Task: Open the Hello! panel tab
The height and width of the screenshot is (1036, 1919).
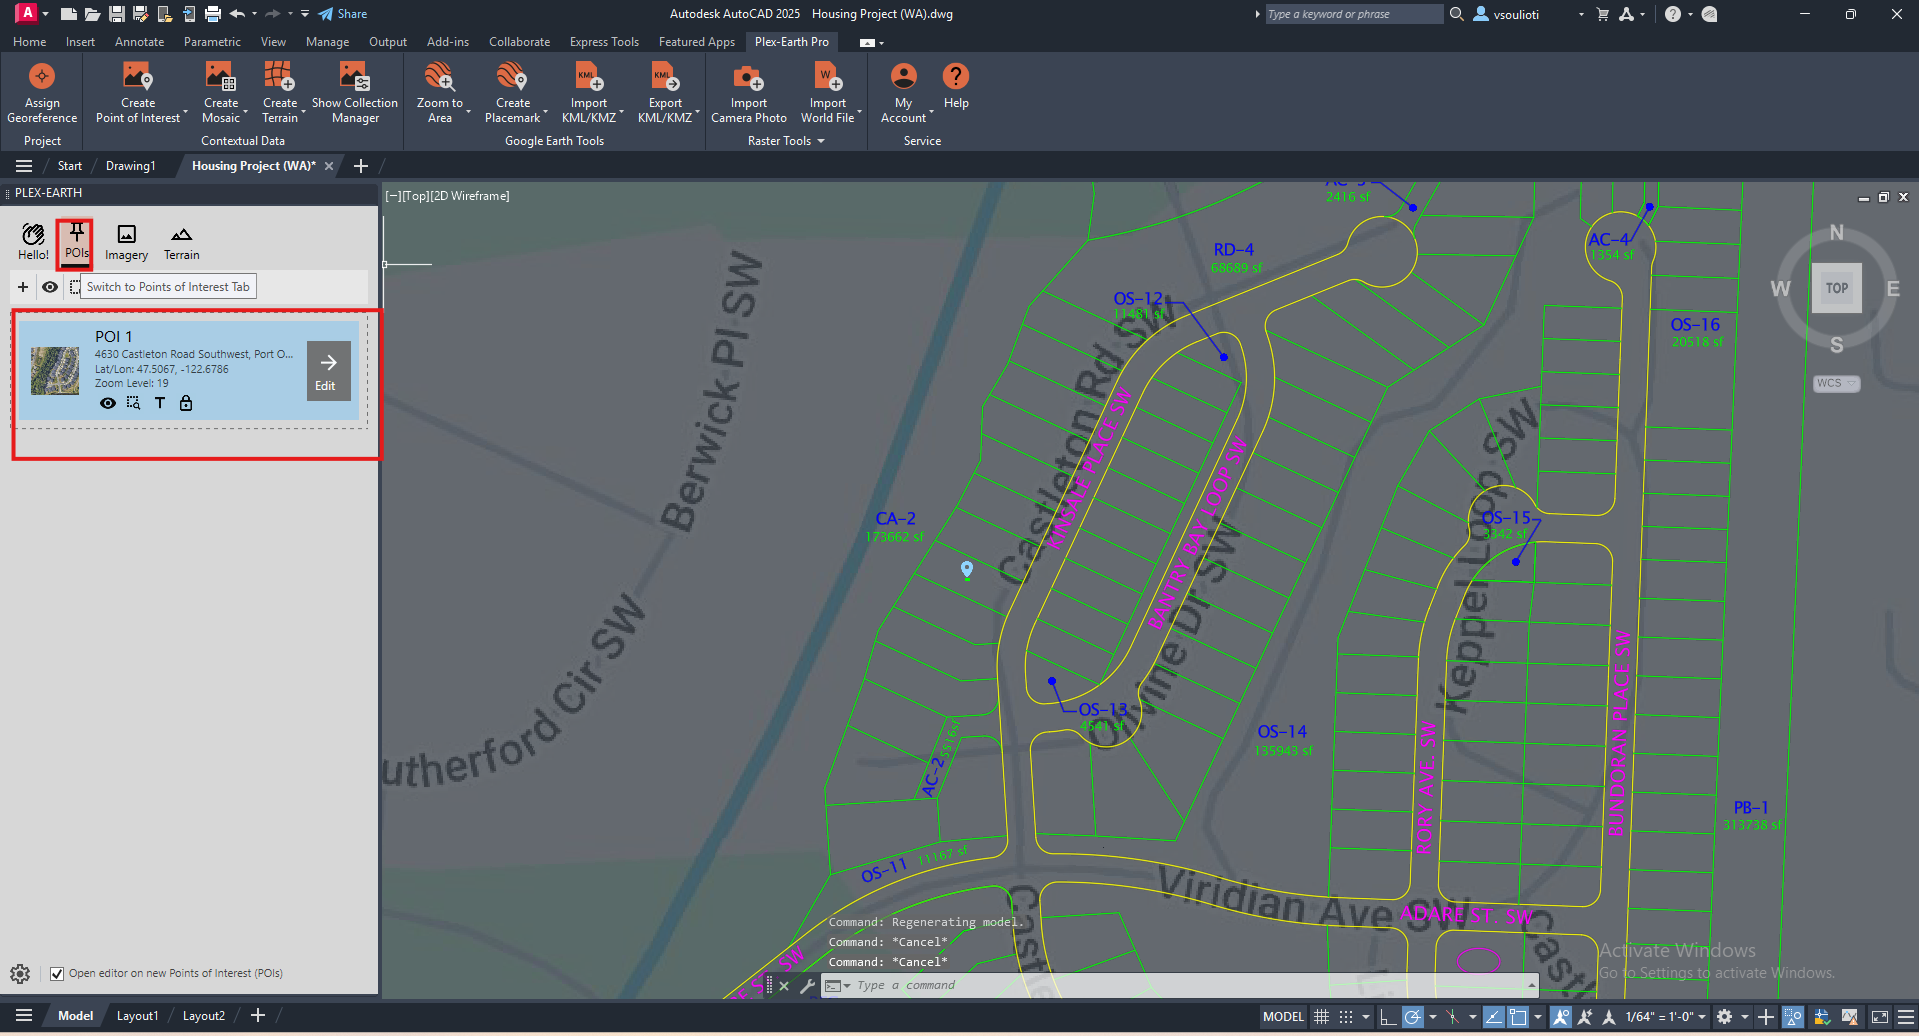Action: pos(33,242)
